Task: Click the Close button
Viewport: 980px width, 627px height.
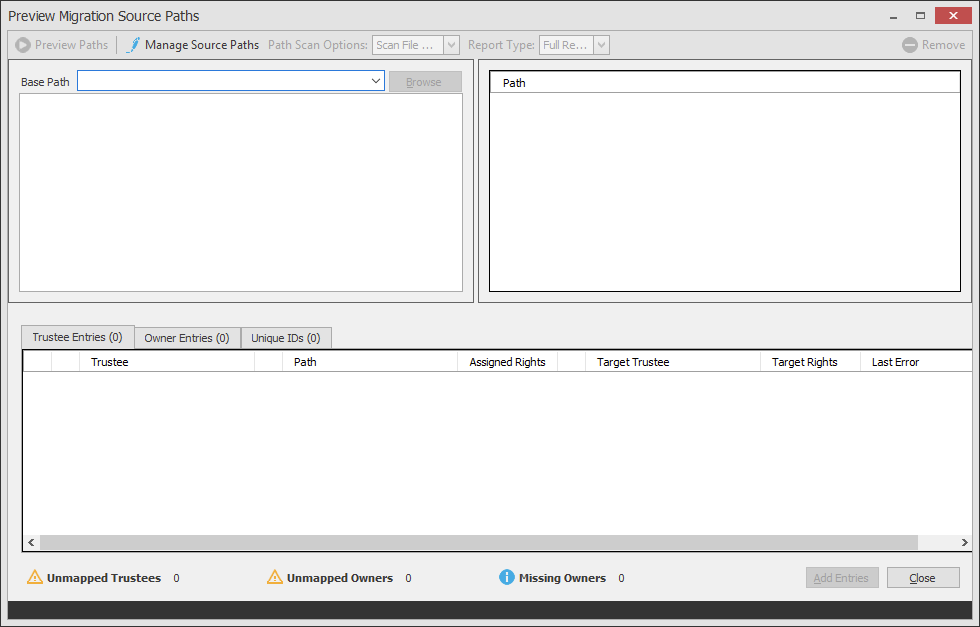Action: (x=923, y=578)
